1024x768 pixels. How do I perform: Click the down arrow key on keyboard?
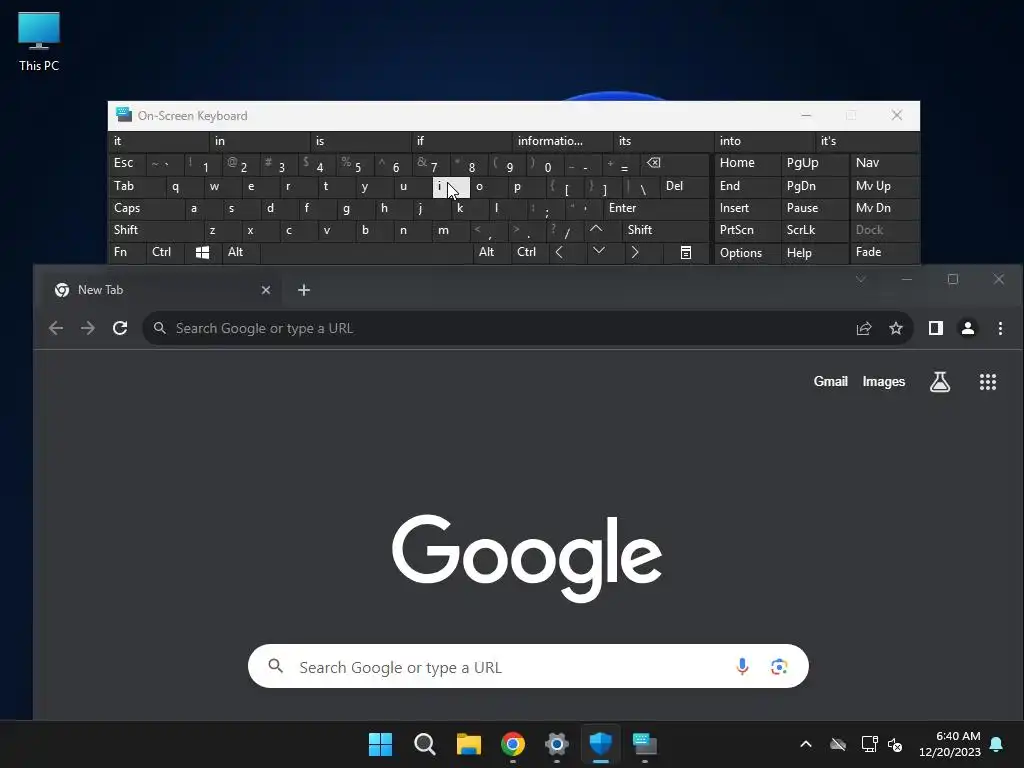click(x=599, y=251)
